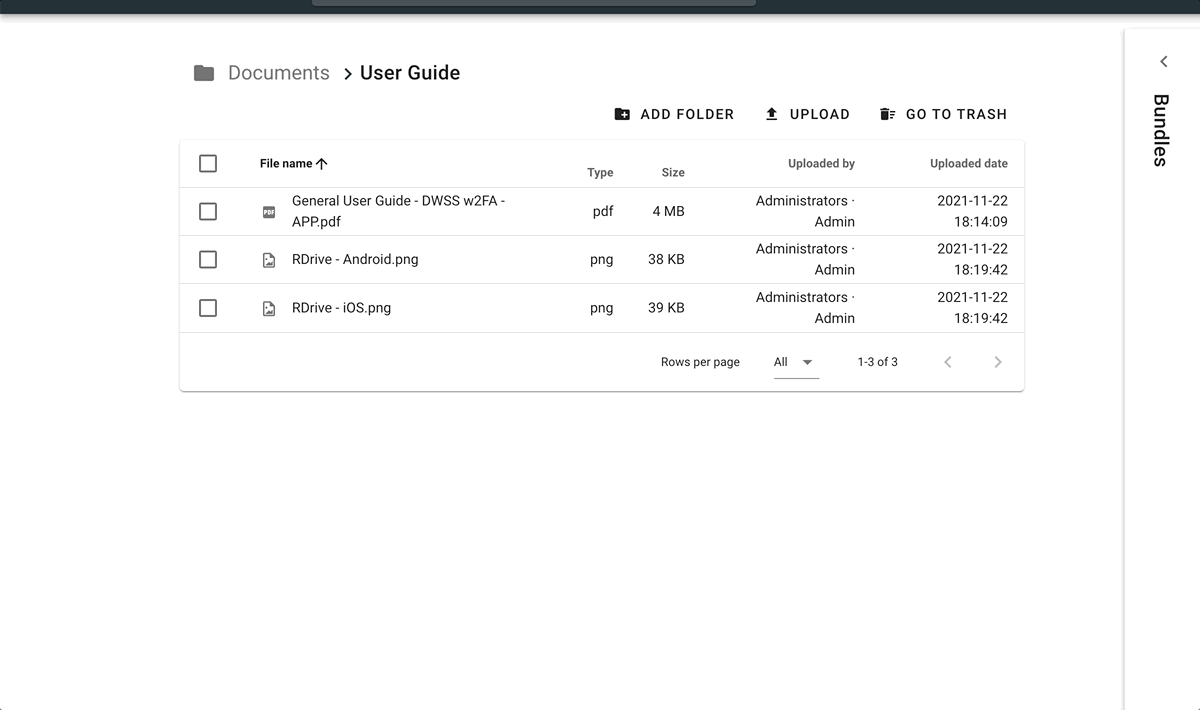The width and height of the screenshot is (1200, 710).
Task: Open RDrive - Android.png
Action: click(x=354, y=259)
